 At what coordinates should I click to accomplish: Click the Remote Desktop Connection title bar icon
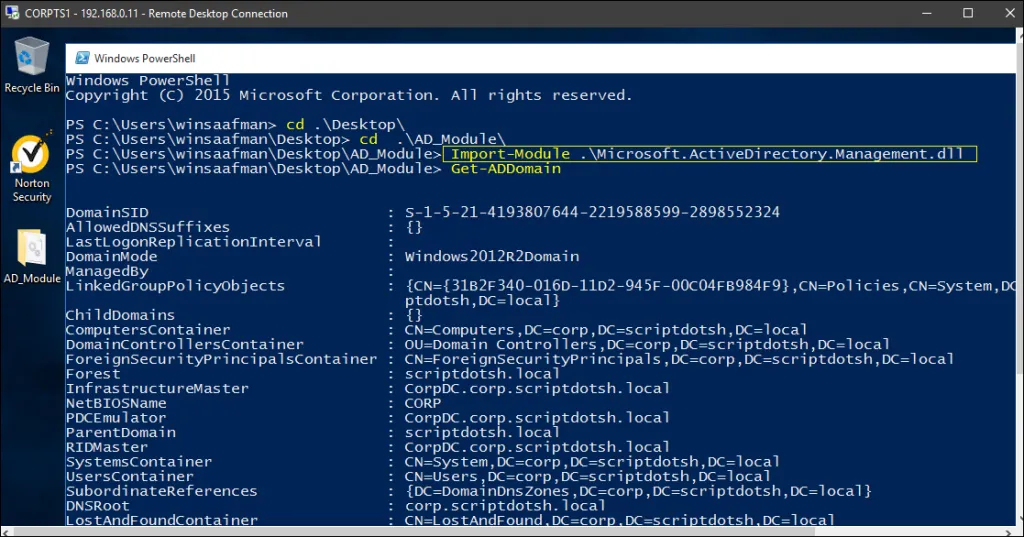(x=12, y=12)
